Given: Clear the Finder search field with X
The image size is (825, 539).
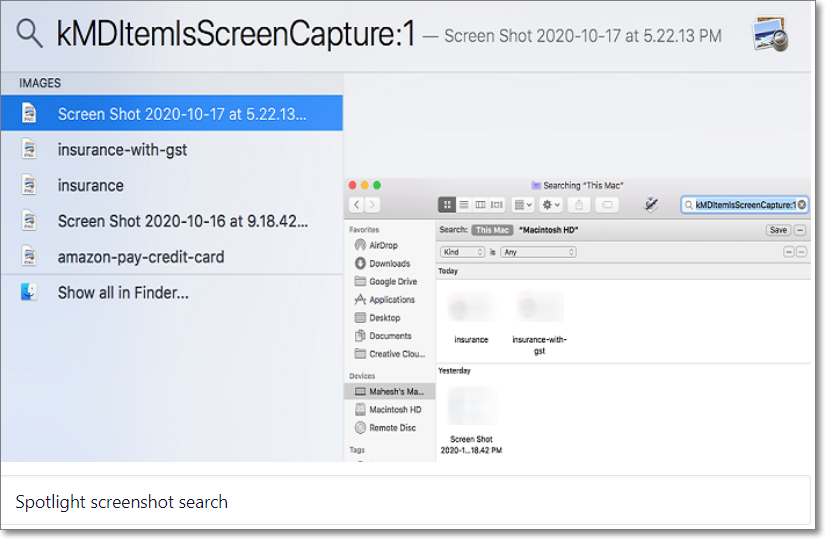Looking at the screenshot, I should 802,205.
